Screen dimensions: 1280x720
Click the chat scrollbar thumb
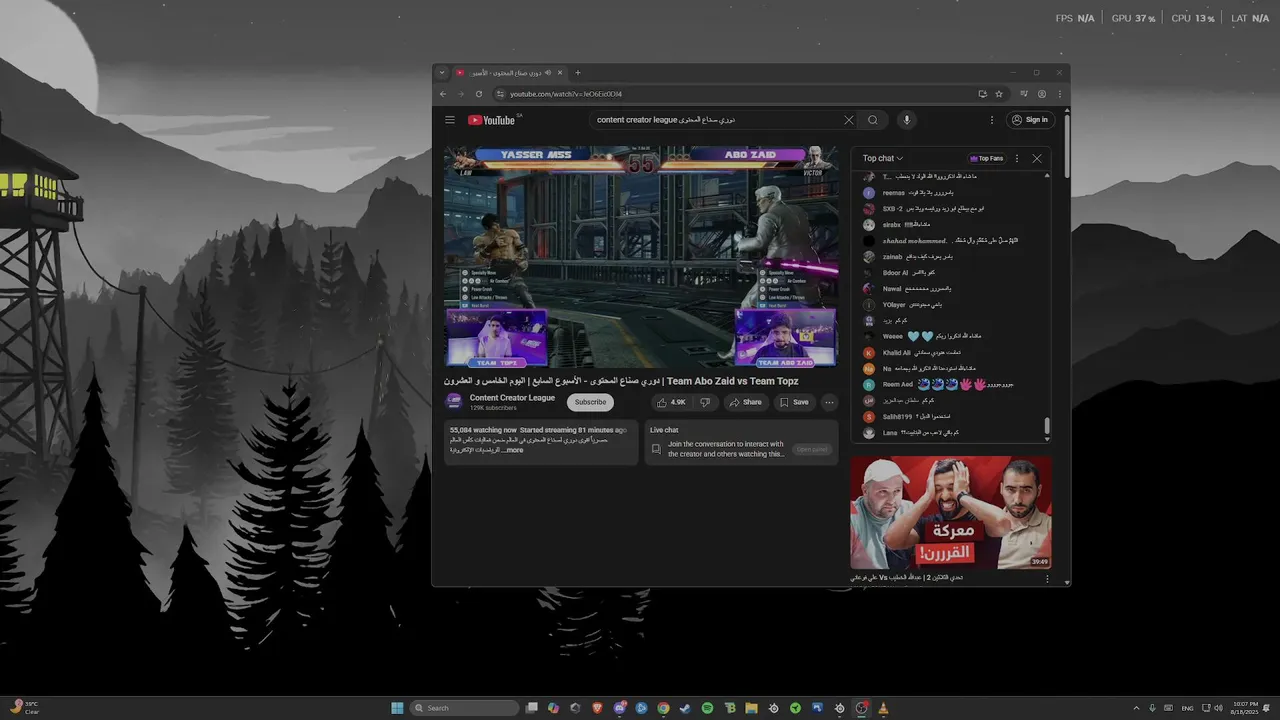coord(1047,427)
